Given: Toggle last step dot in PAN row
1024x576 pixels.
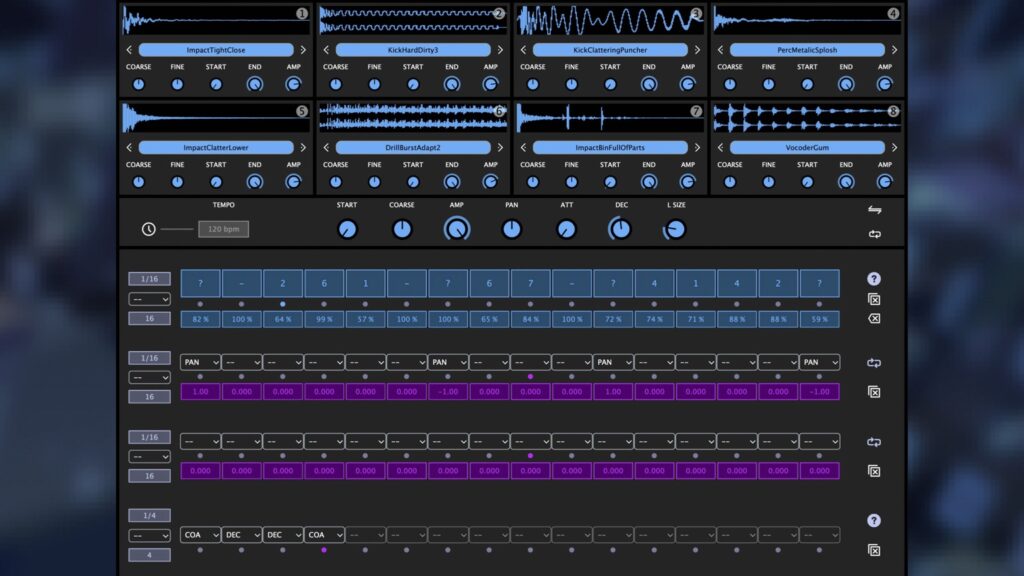Looking at the screenshot, I should [x=820, y=377].
